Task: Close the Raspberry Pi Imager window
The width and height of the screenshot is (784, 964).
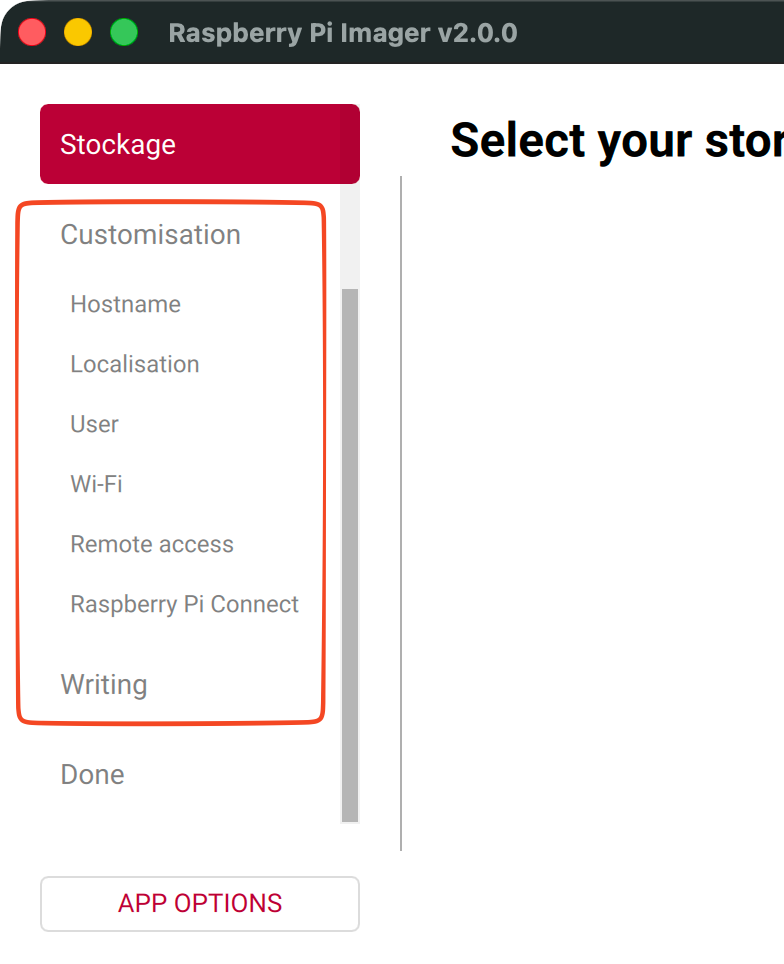Action: click(x=32, y=32)
